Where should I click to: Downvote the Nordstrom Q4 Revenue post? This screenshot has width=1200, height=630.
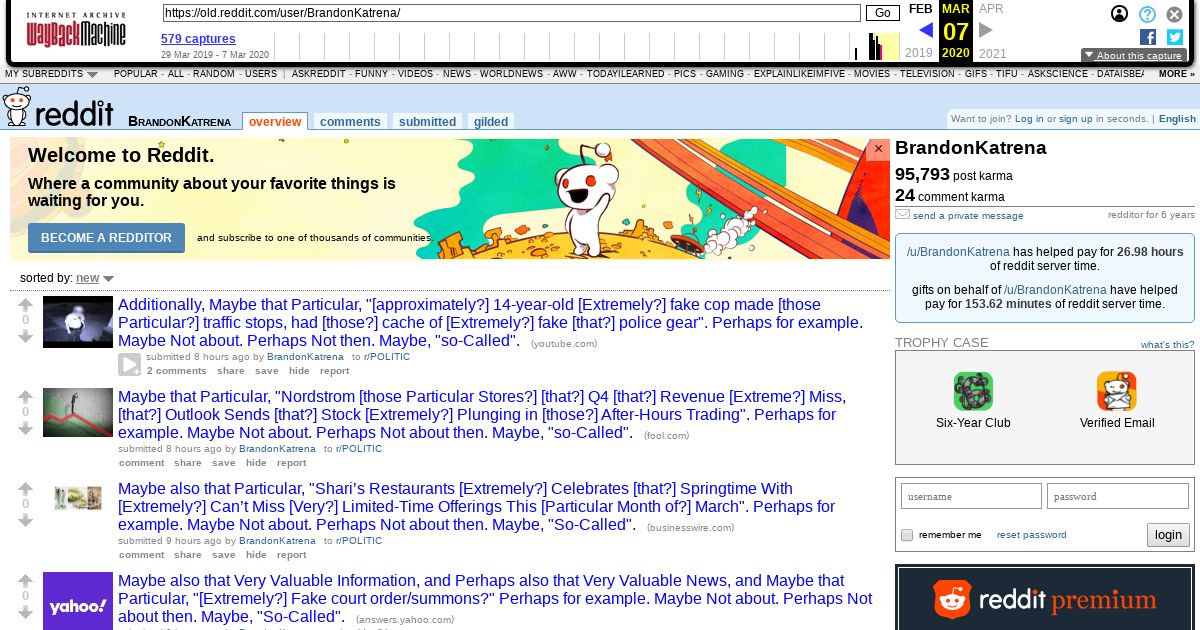[26, 429]
